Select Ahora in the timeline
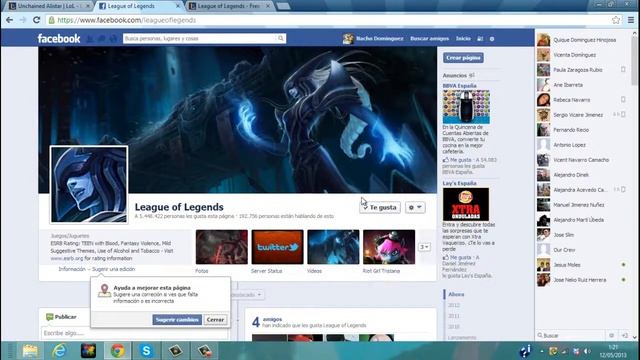The width and height of the screenshot is (640, 360). (x=456, y=294)
